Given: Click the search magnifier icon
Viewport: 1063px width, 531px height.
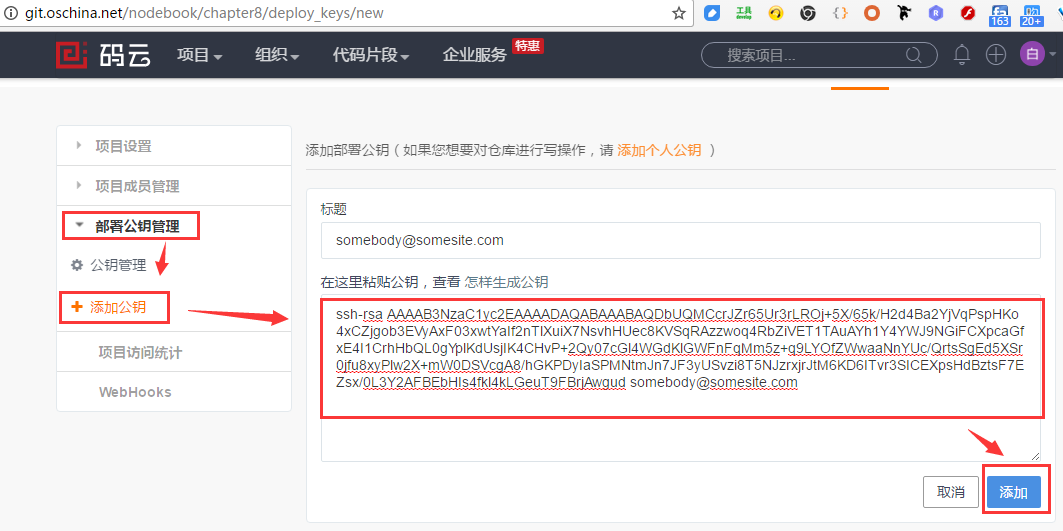Looking at the screenshot, I should pos(914,55).
